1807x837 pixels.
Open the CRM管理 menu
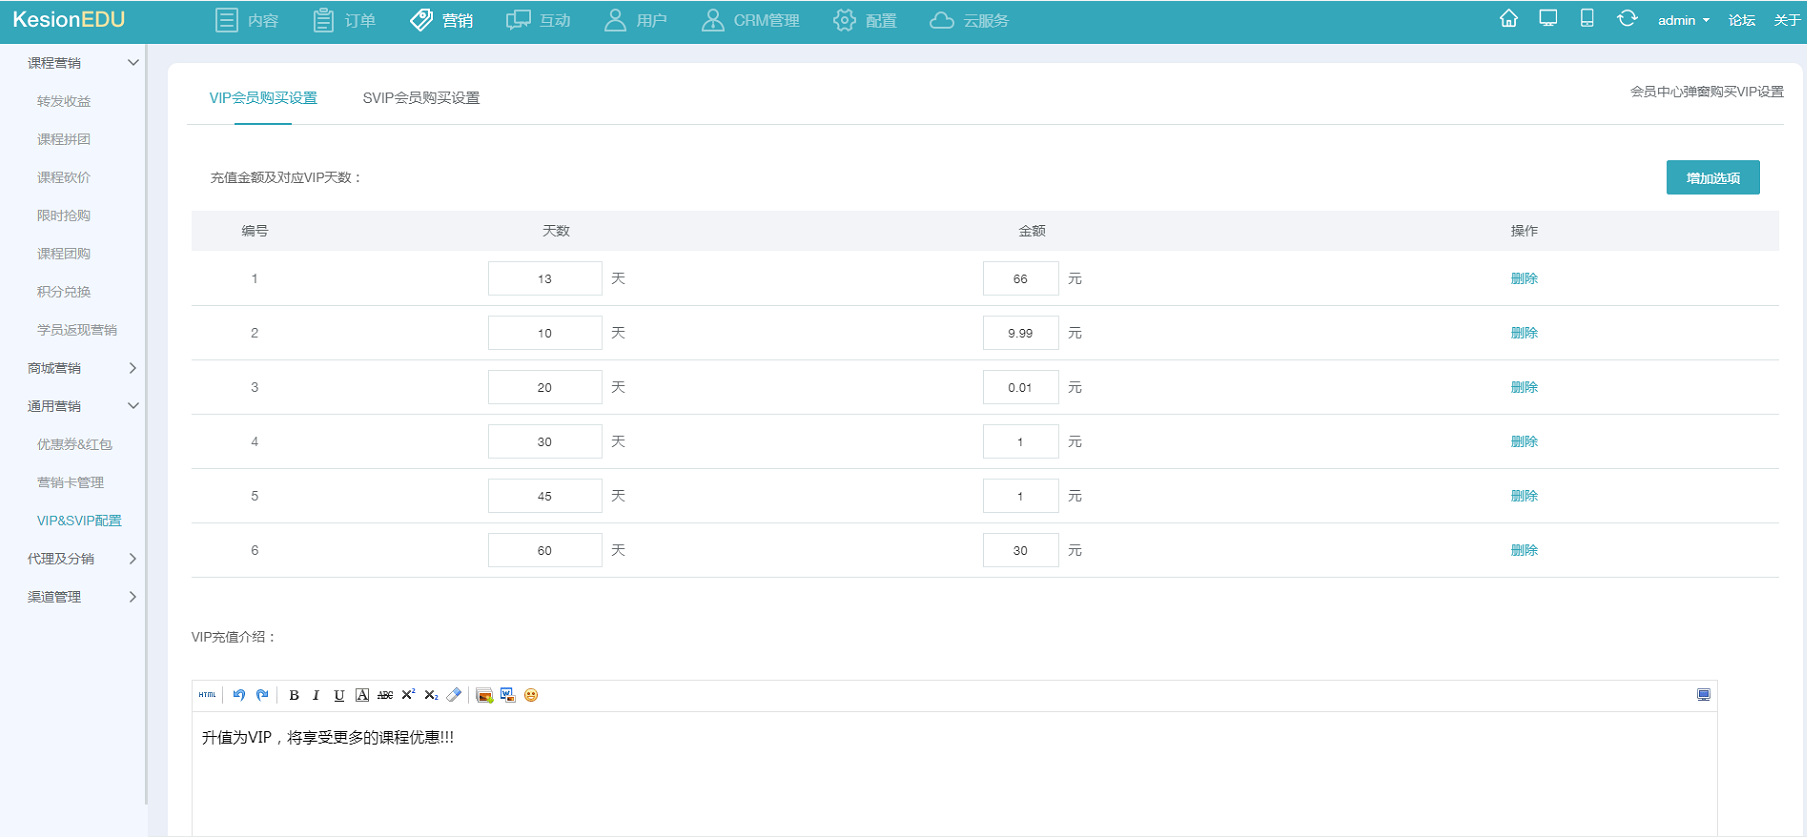(x=750, y=20)
